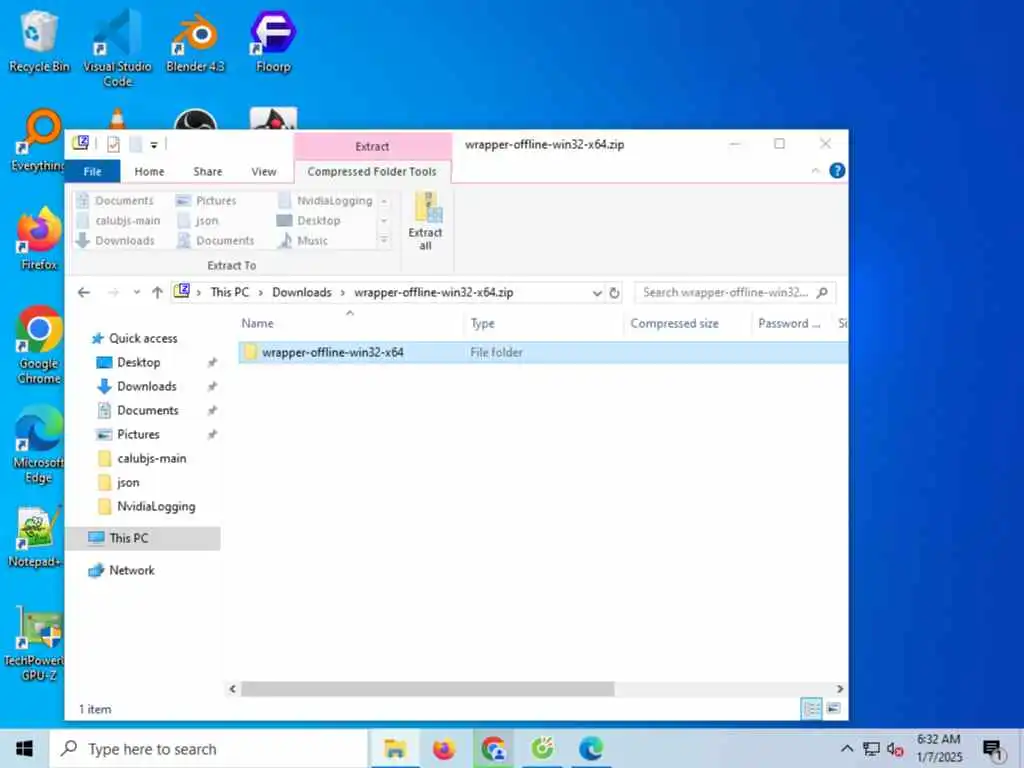
Task: Open Edge from taskbar
Action: tap(591, 748)
